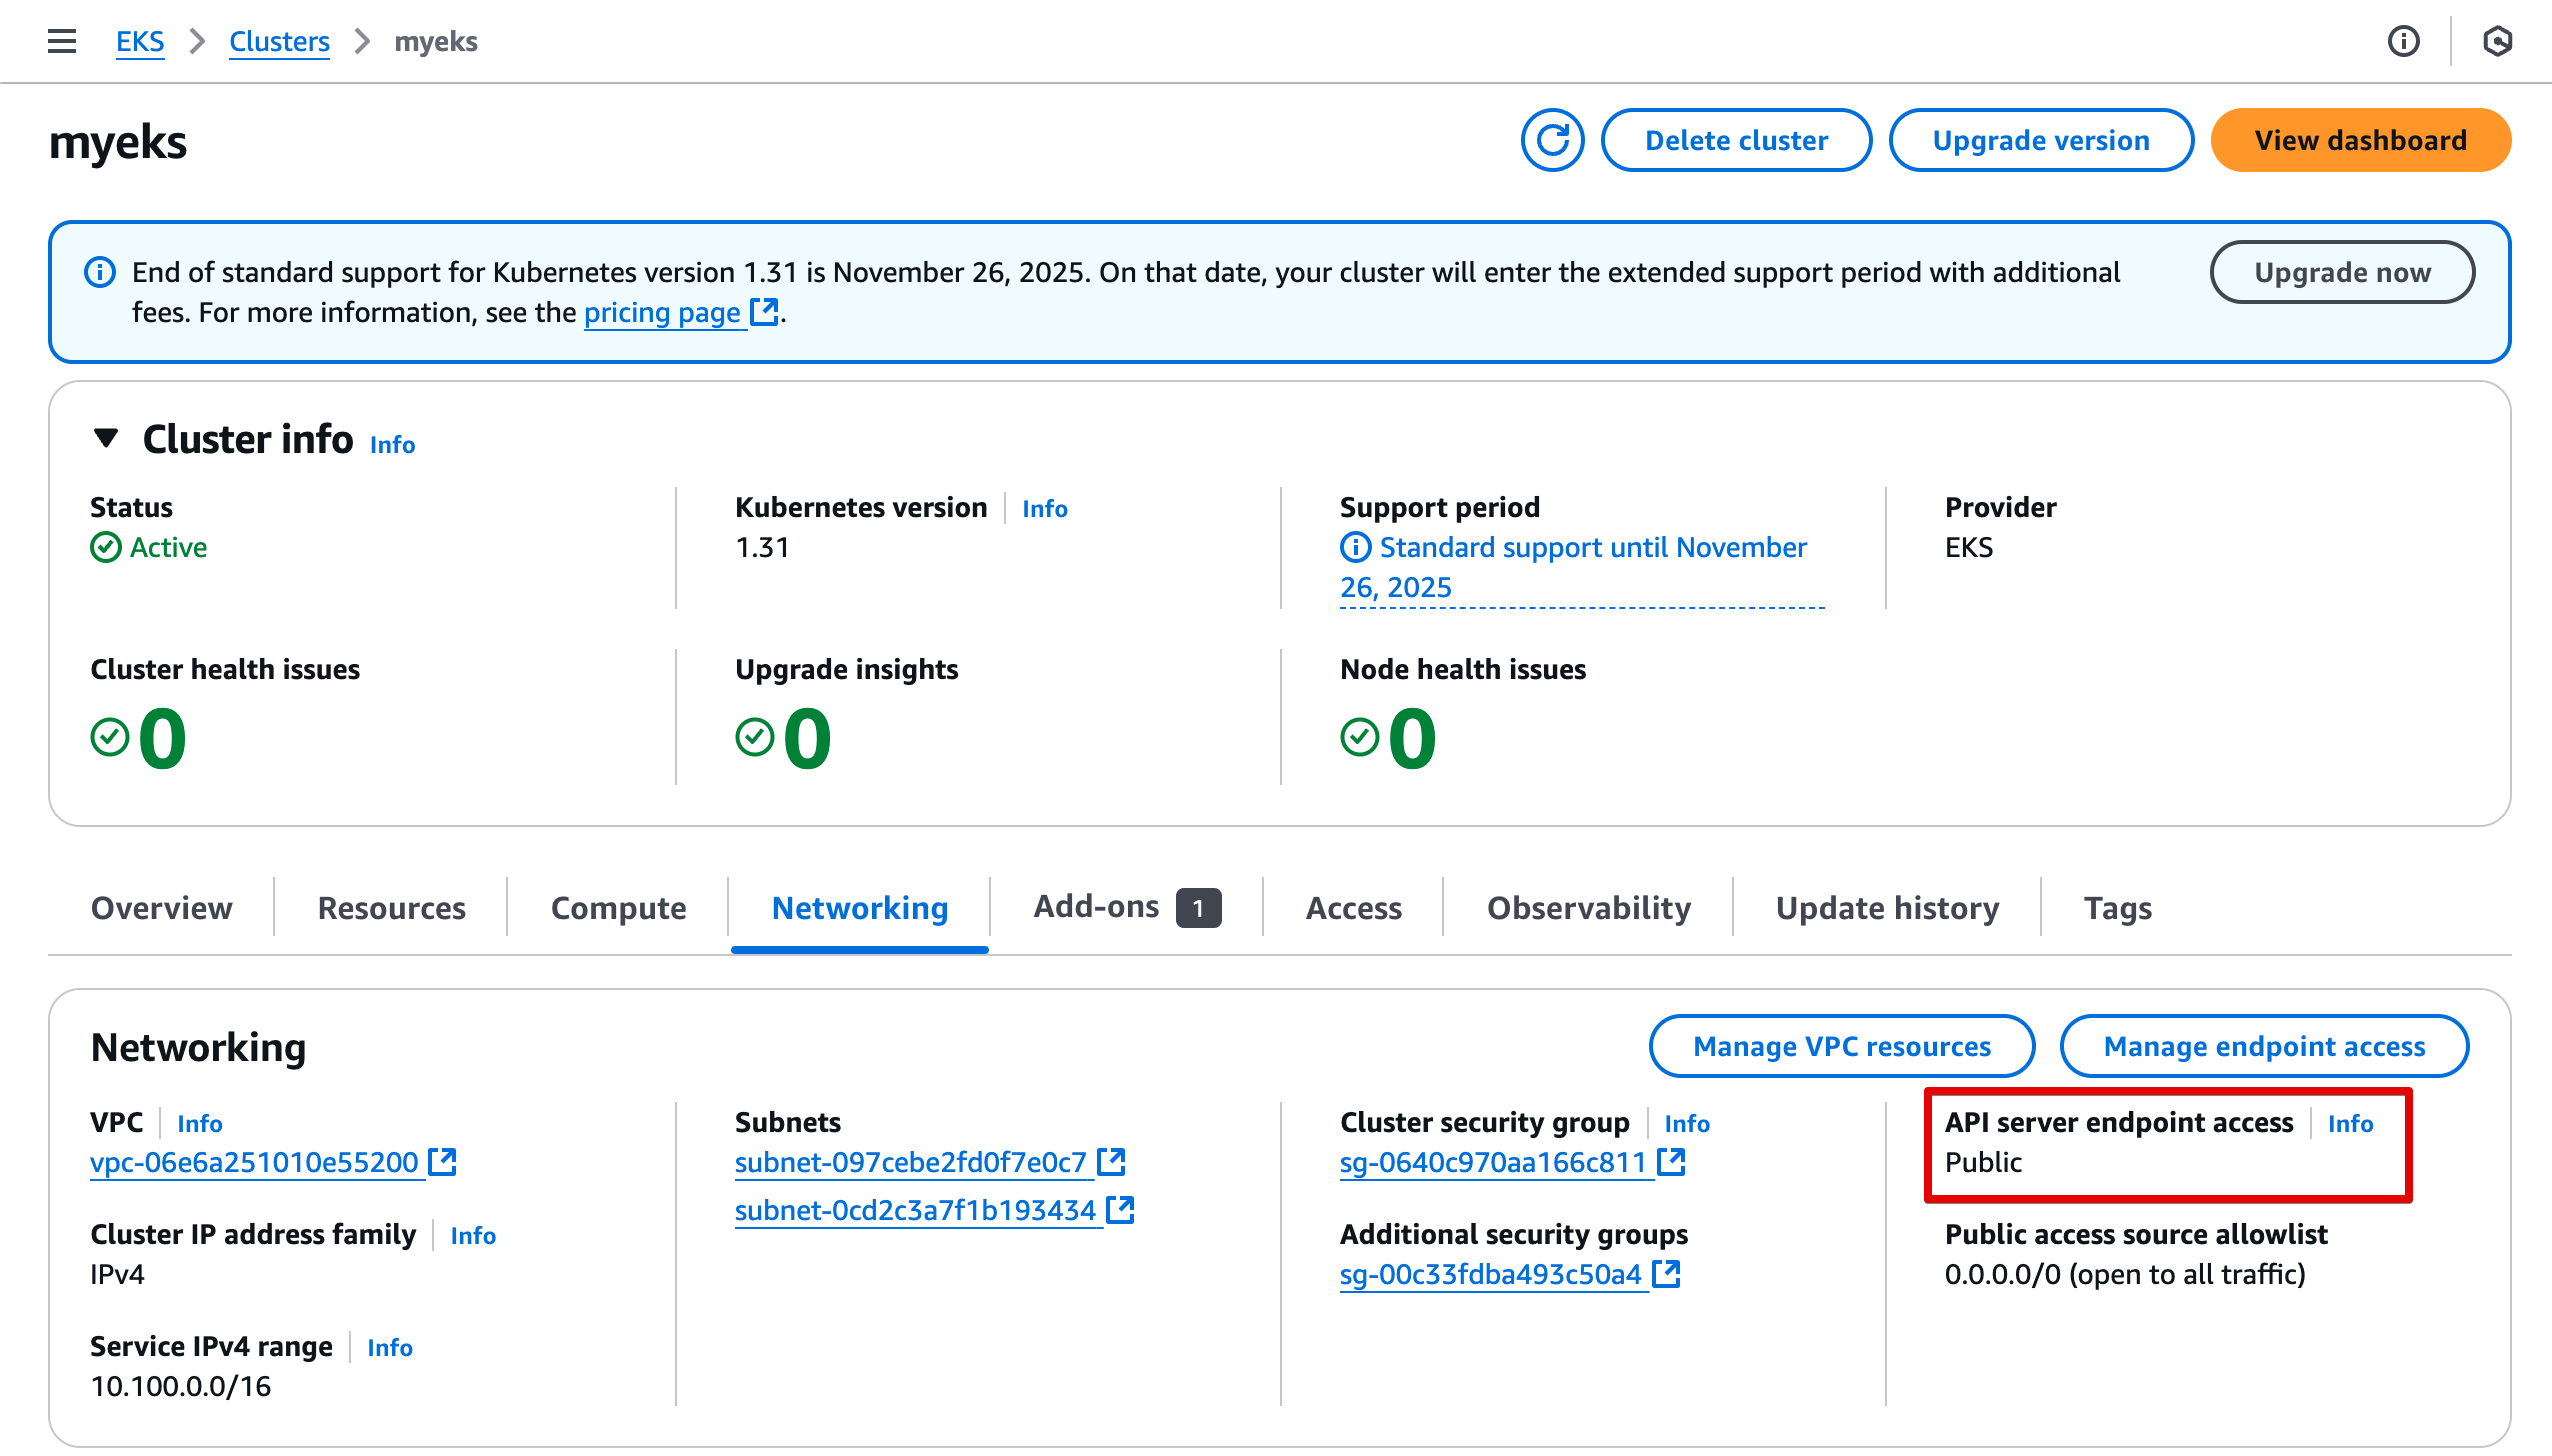Switch to the Overview tab
Image resolution: width=2552 pixels, height=1456 pixels.
click(x=162, y=908)
